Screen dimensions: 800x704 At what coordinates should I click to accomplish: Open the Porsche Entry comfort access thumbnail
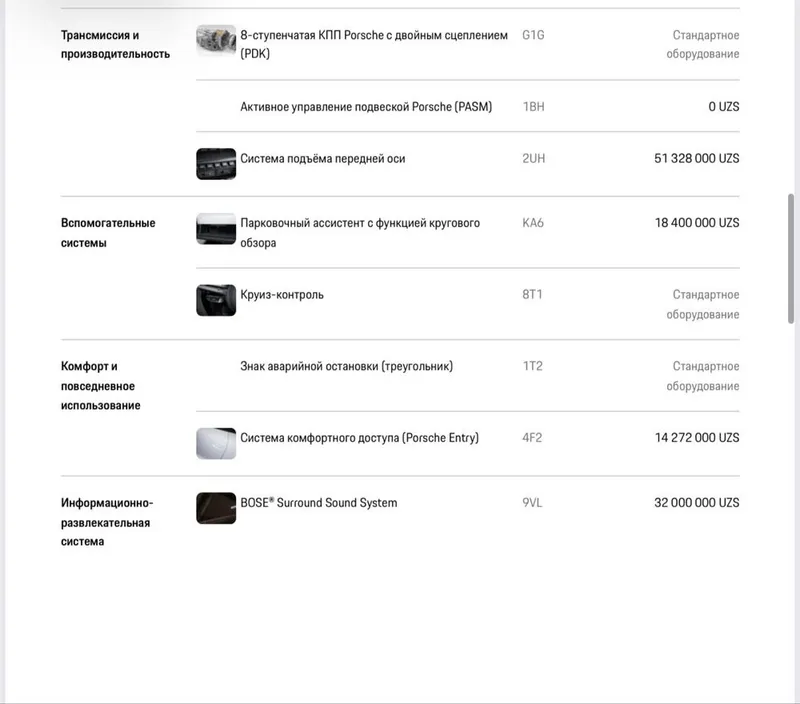(216, 443)
